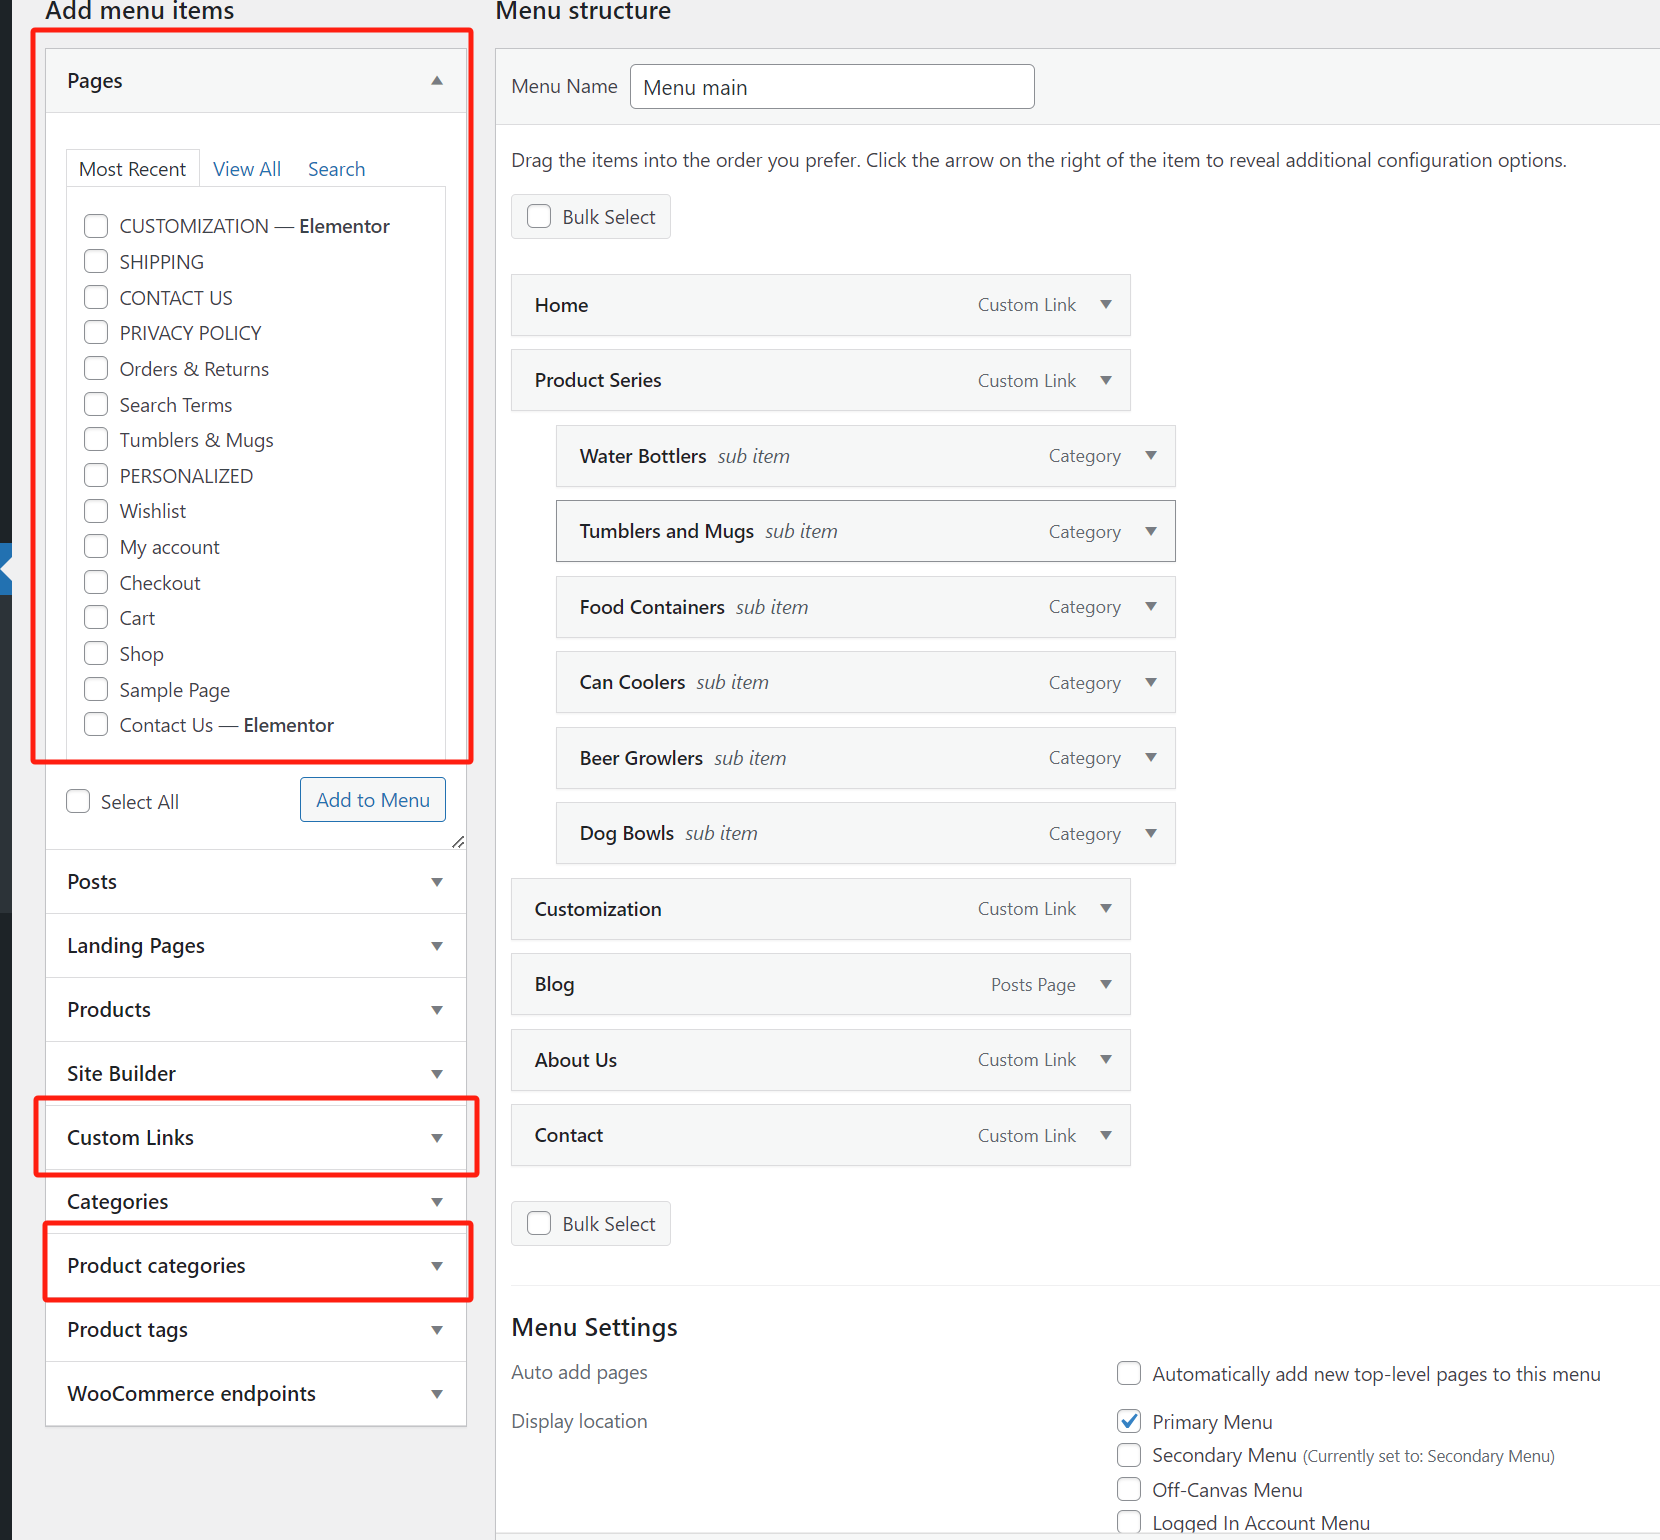The width and height of the screenshot is (1660, 1540).
Task: Open Dog Bowls sub item options
Action: pos(1150,833)
